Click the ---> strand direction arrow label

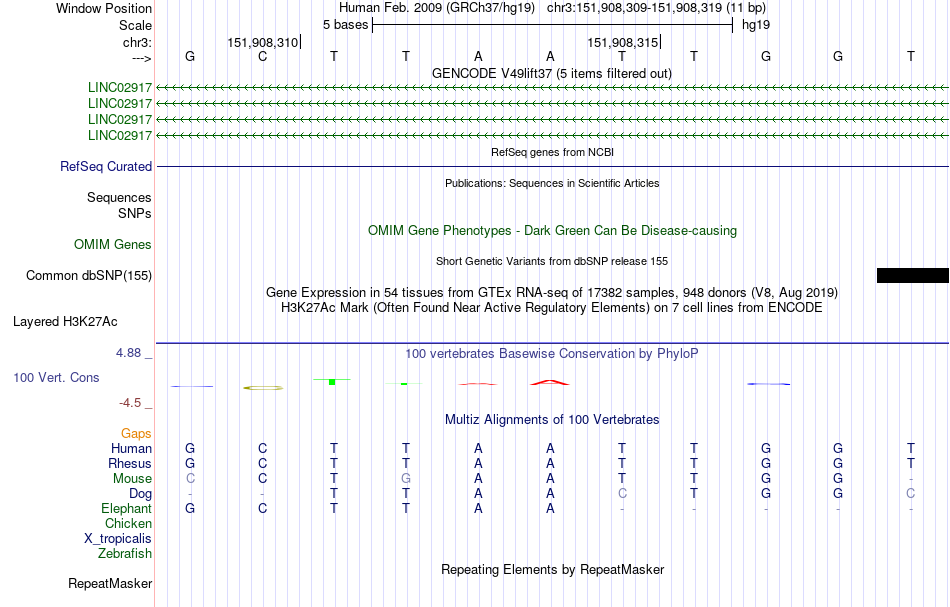pos(142,58)
